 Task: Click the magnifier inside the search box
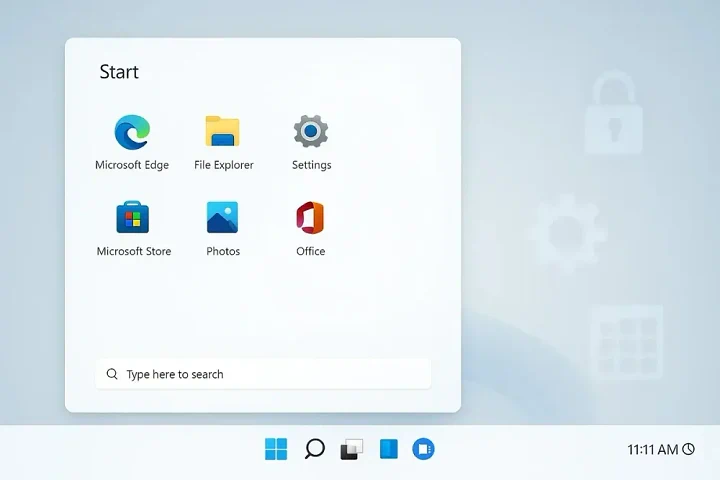[x=112, y=374]
